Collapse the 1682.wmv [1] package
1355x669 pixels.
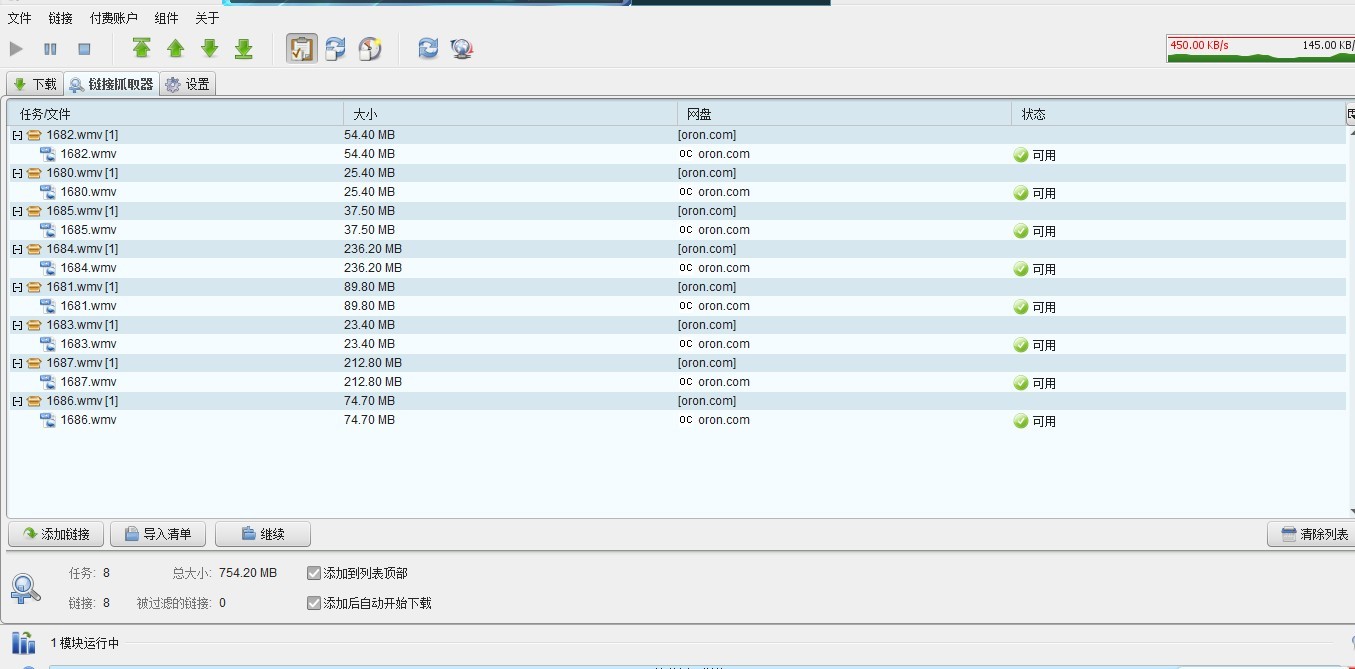tap(17, 135)
